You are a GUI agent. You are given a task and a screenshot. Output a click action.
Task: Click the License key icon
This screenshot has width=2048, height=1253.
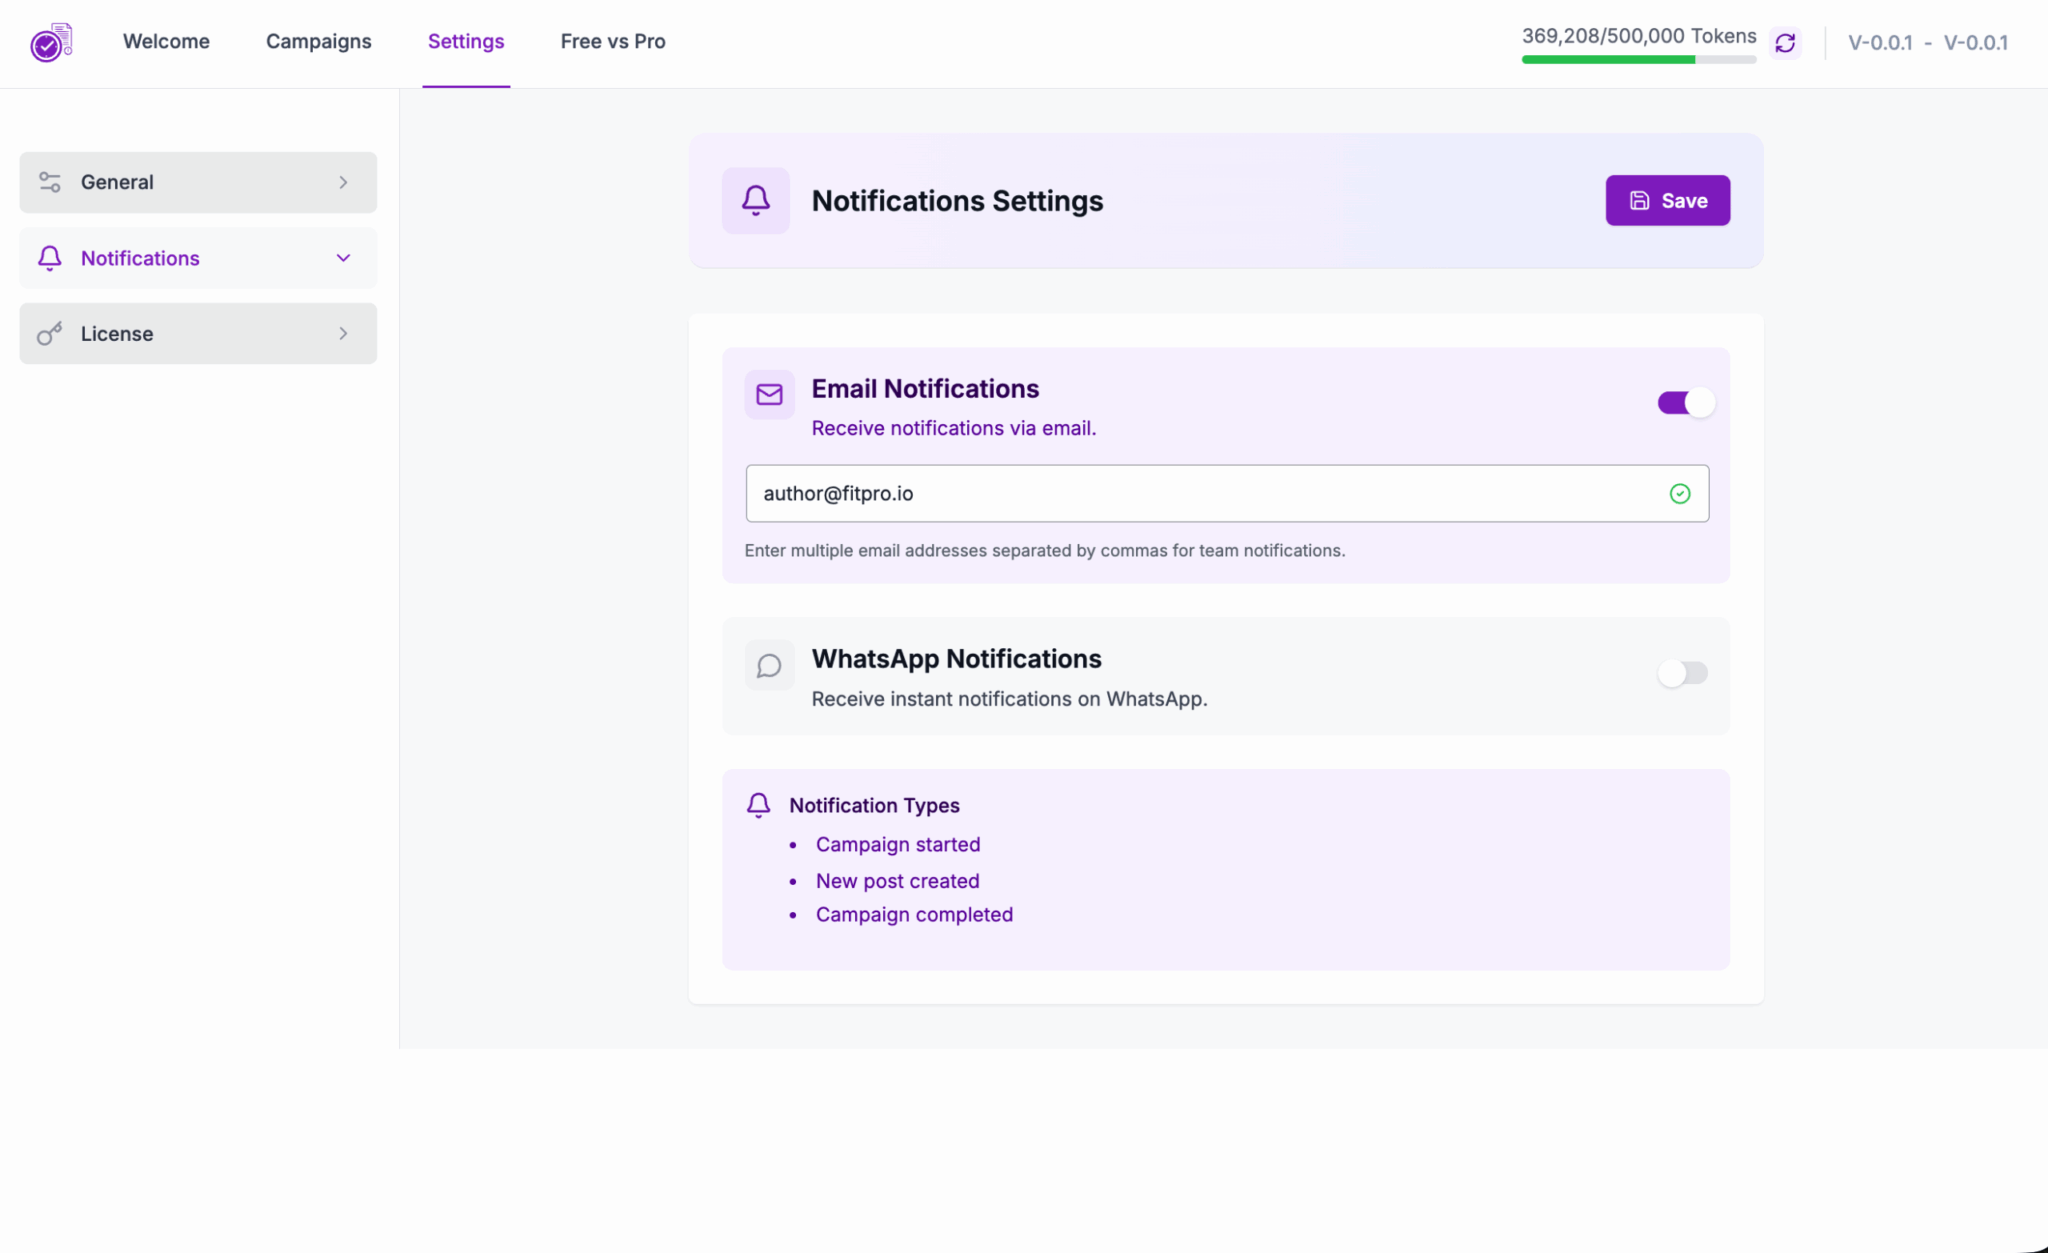click(x=50, y=334)
